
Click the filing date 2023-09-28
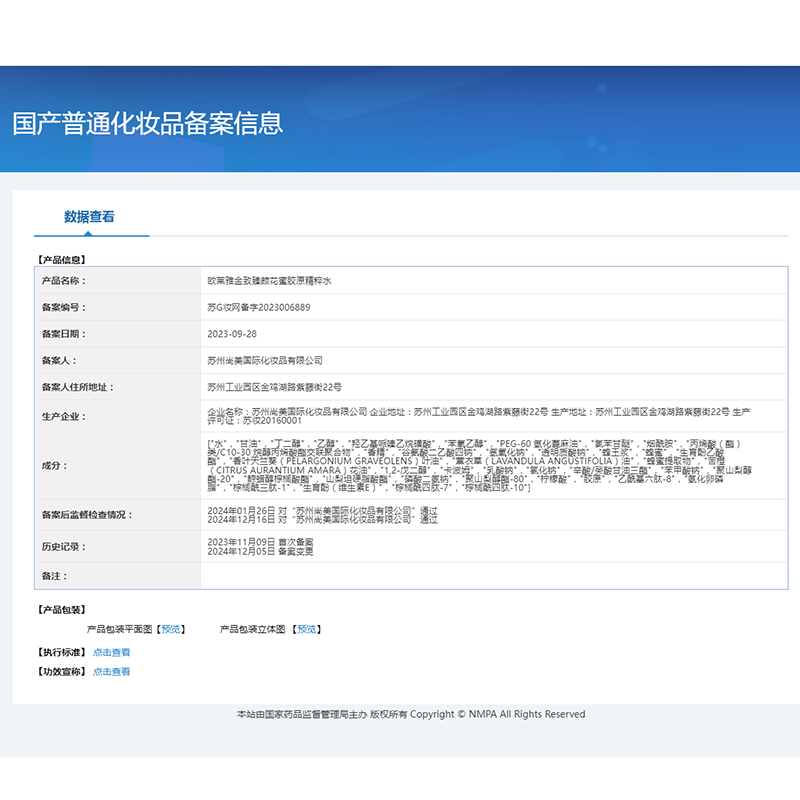(232, 334)
